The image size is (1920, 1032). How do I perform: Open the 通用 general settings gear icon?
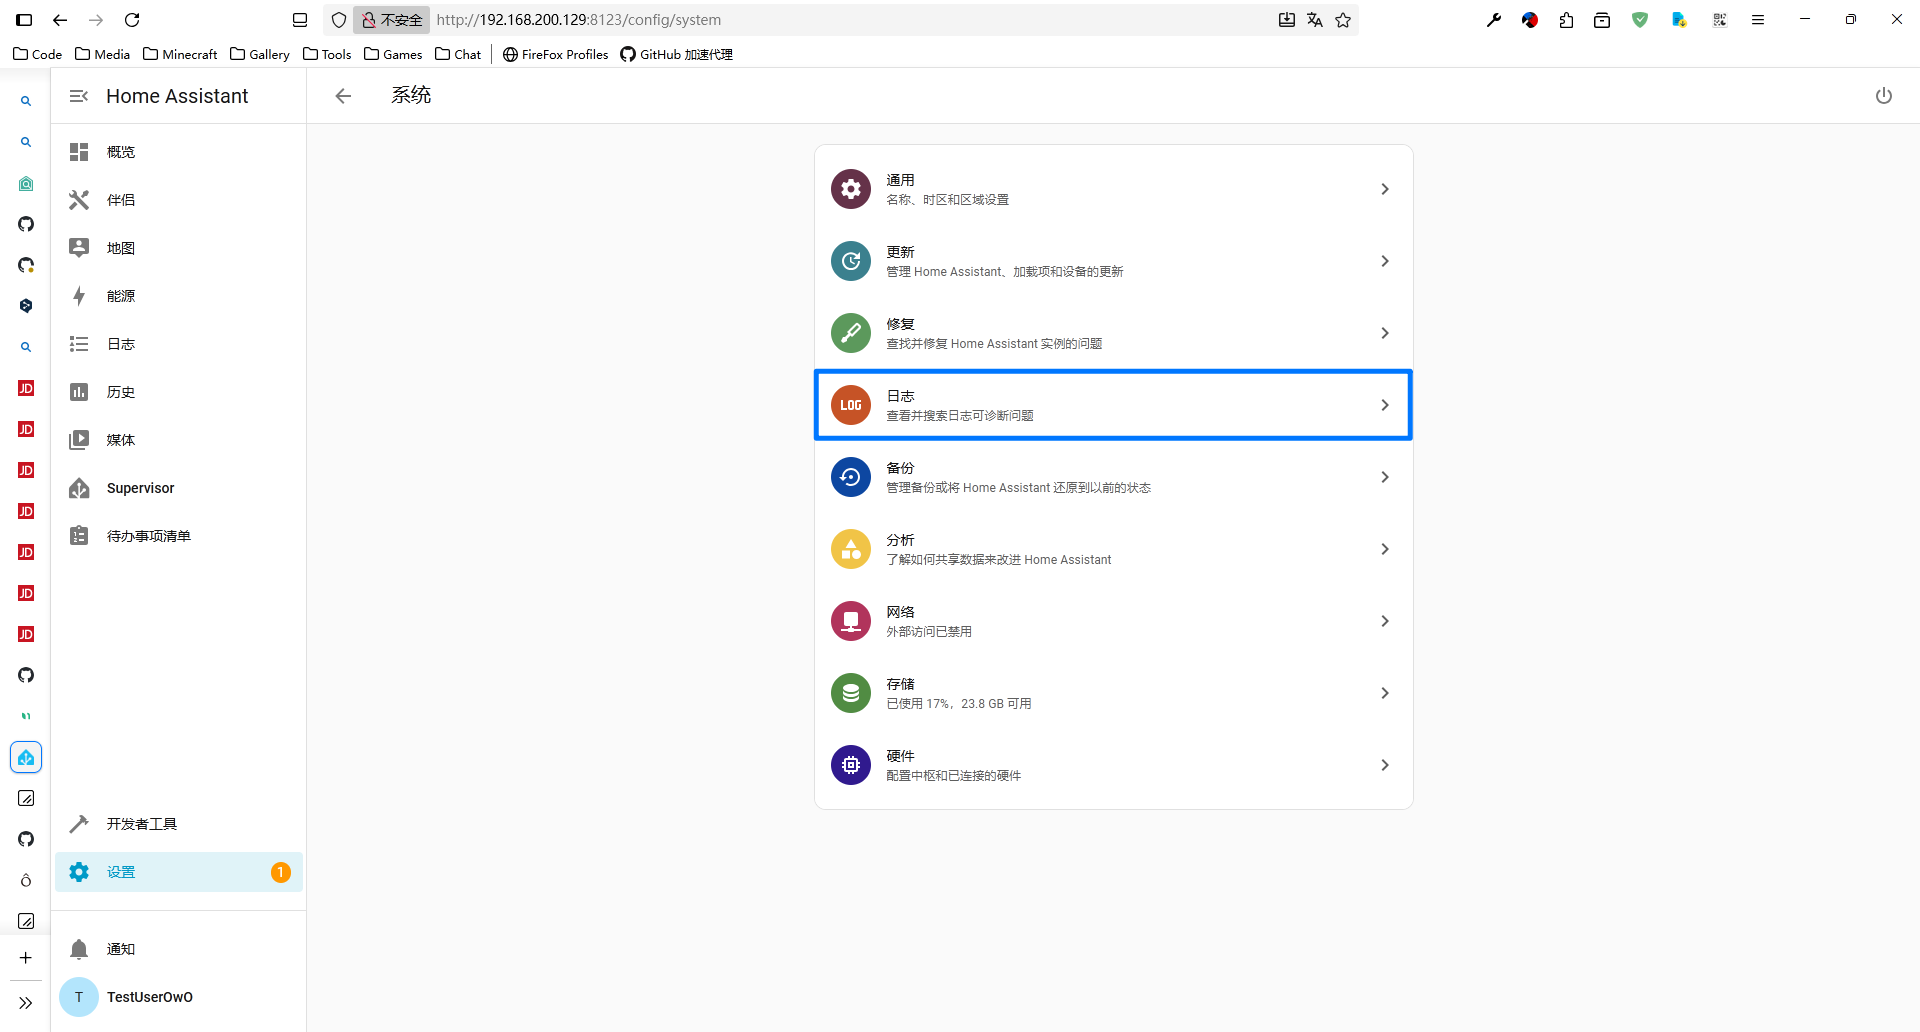(x=850, y=189)
